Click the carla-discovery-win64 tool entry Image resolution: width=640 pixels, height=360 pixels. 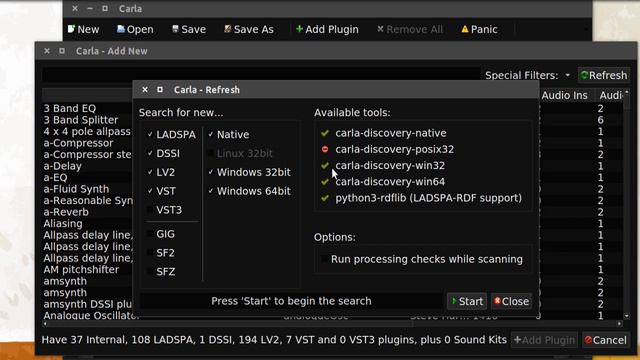pyautogui.click(x=390, y=182)
